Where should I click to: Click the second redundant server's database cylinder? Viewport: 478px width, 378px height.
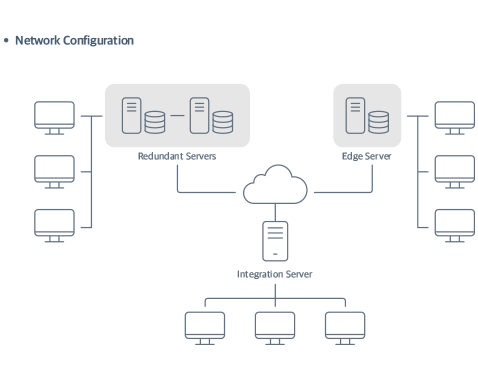pyautogui.click(x=223, y=122)
